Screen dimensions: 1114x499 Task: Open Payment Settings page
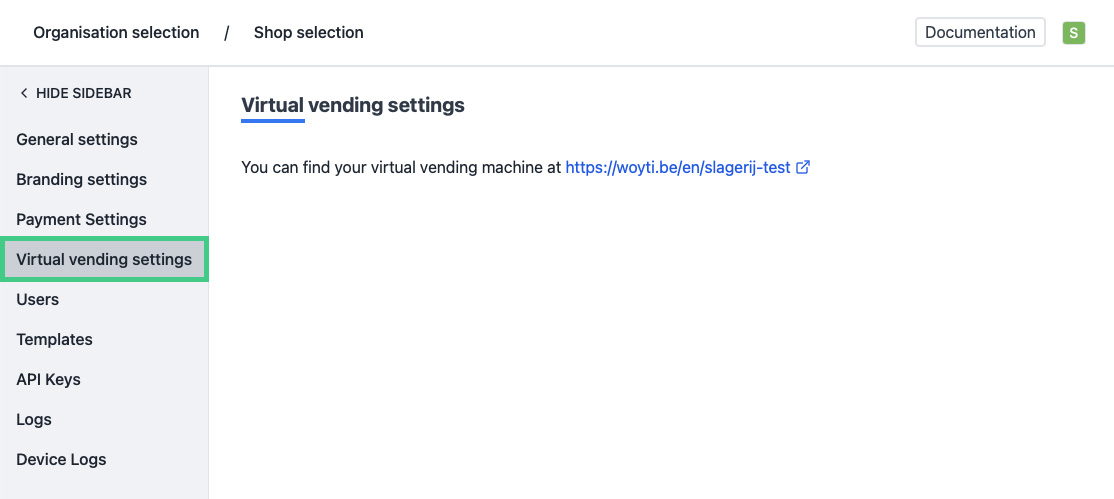click(x=81, y=220)
